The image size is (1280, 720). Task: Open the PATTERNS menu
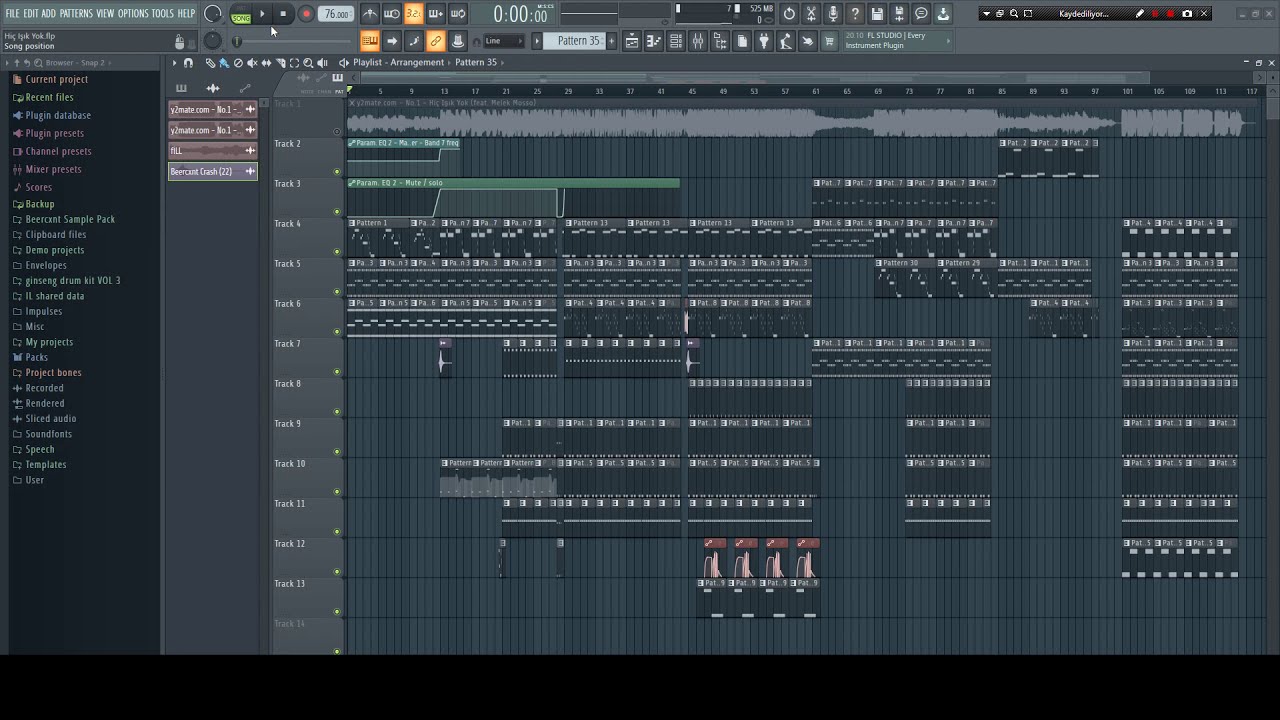point(76,13)
